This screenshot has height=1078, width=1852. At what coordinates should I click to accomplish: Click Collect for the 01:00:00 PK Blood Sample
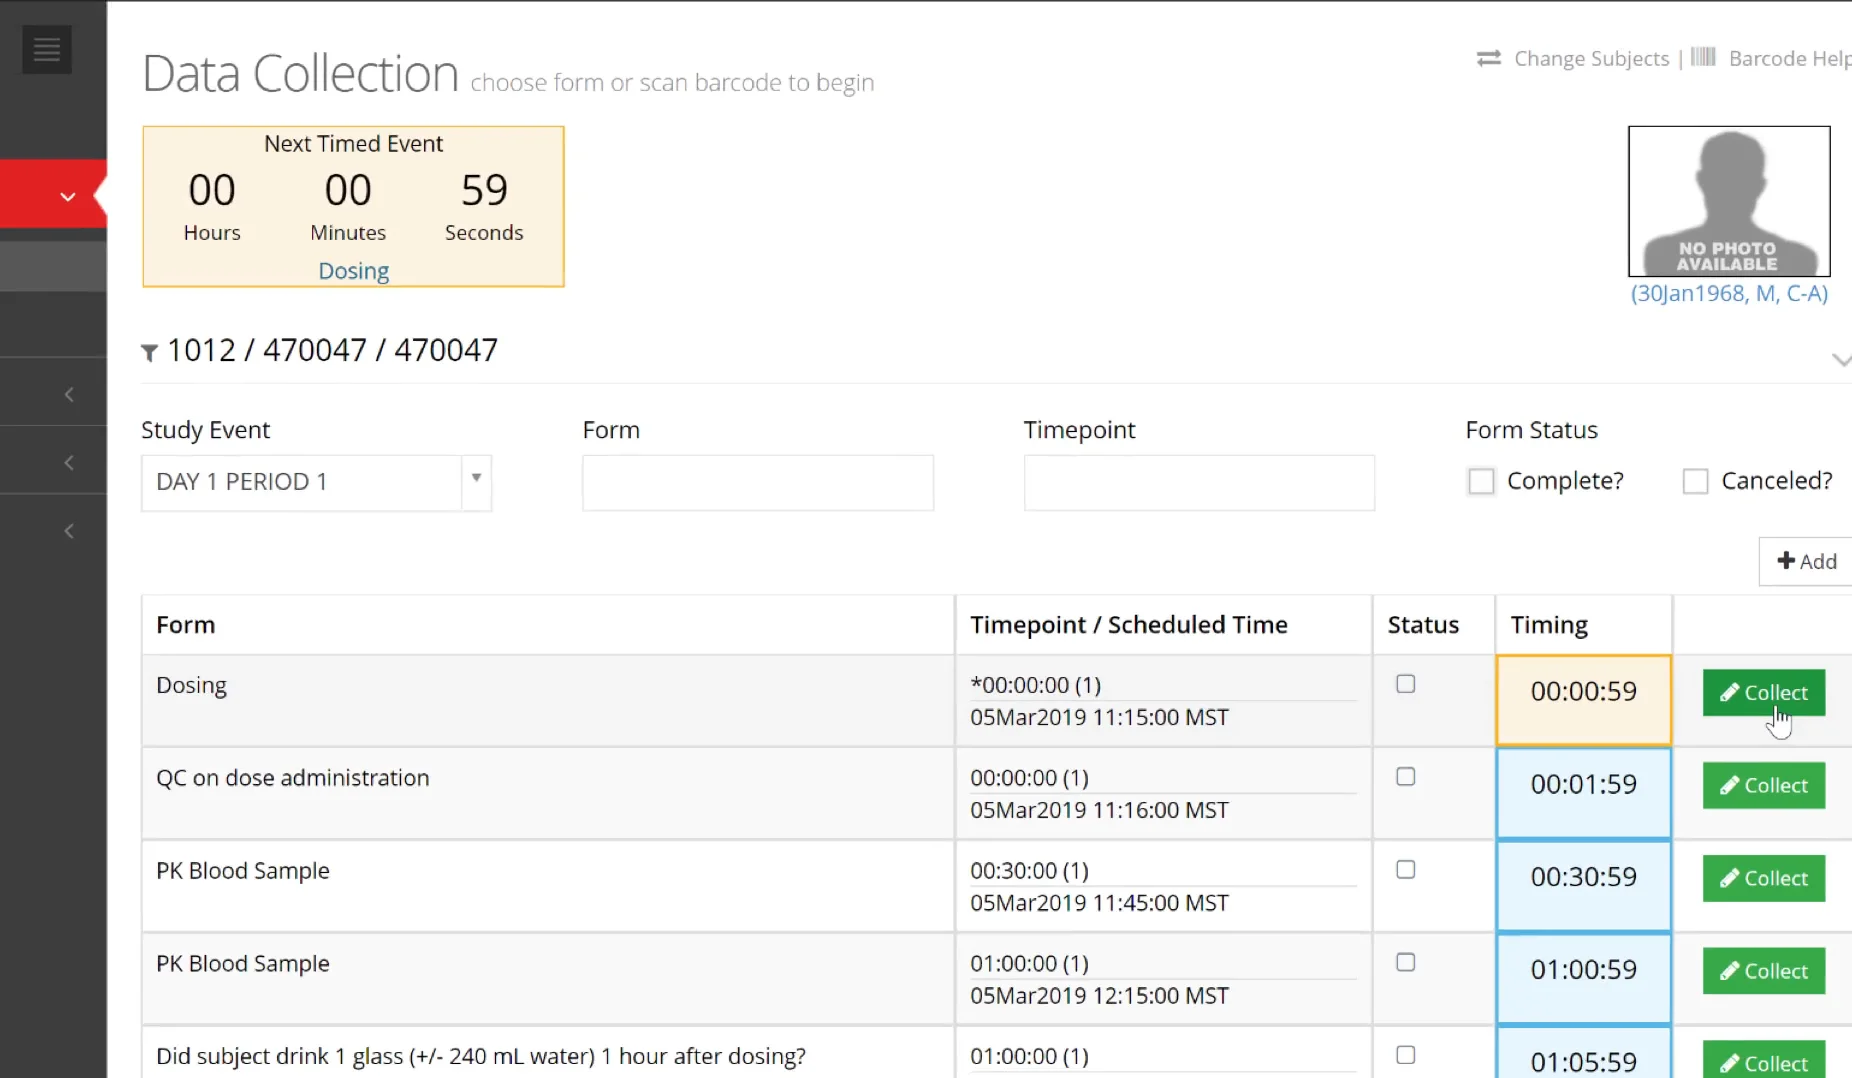point(1763,971)
